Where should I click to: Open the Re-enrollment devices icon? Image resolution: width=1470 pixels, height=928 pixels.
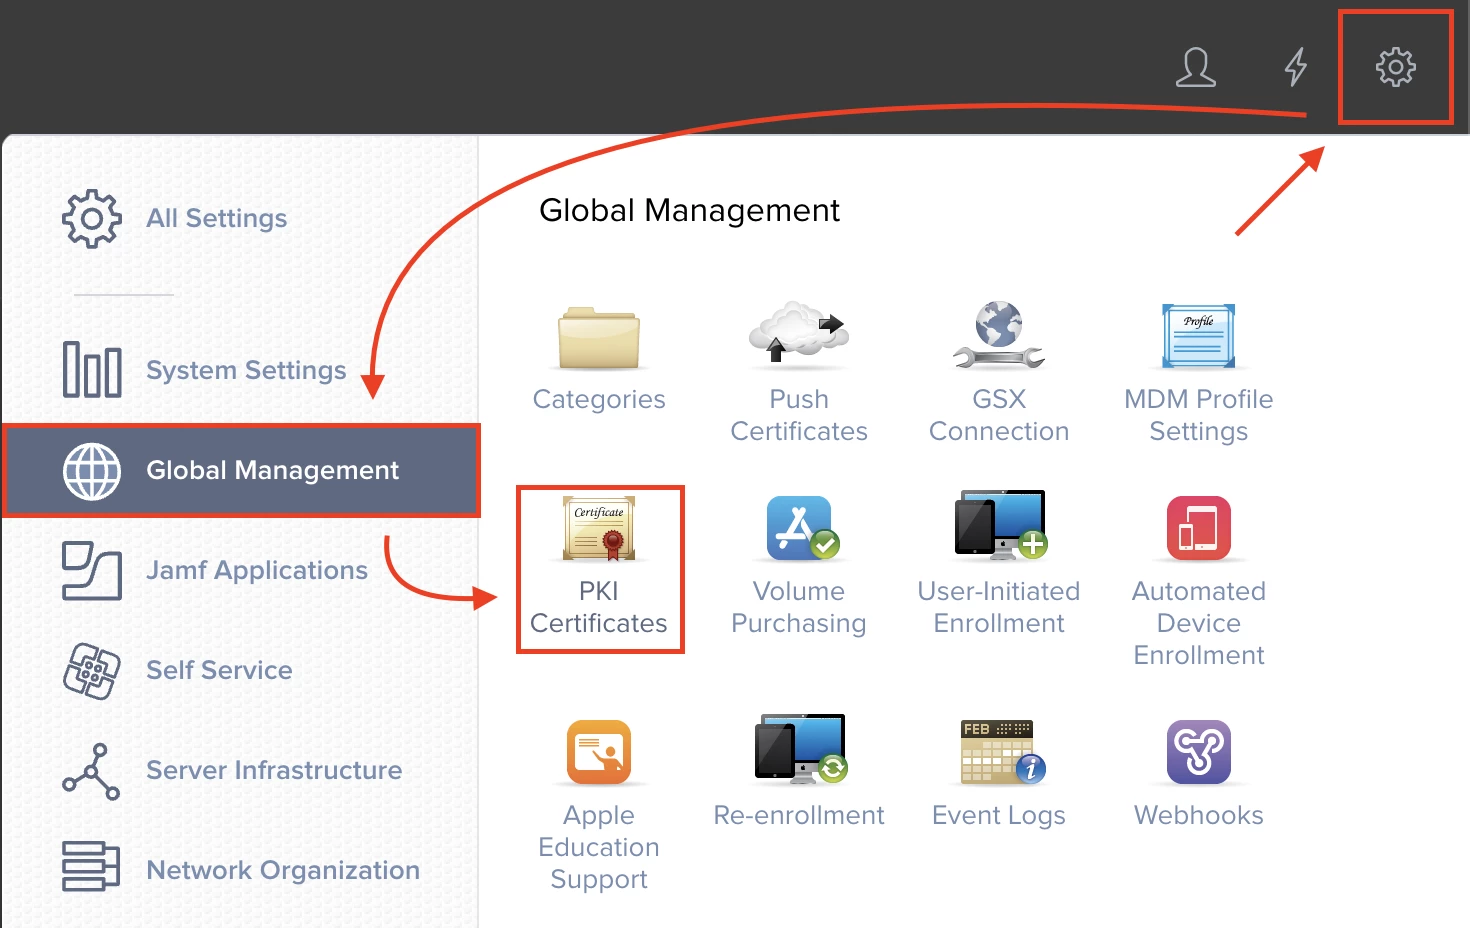[801, 748]
